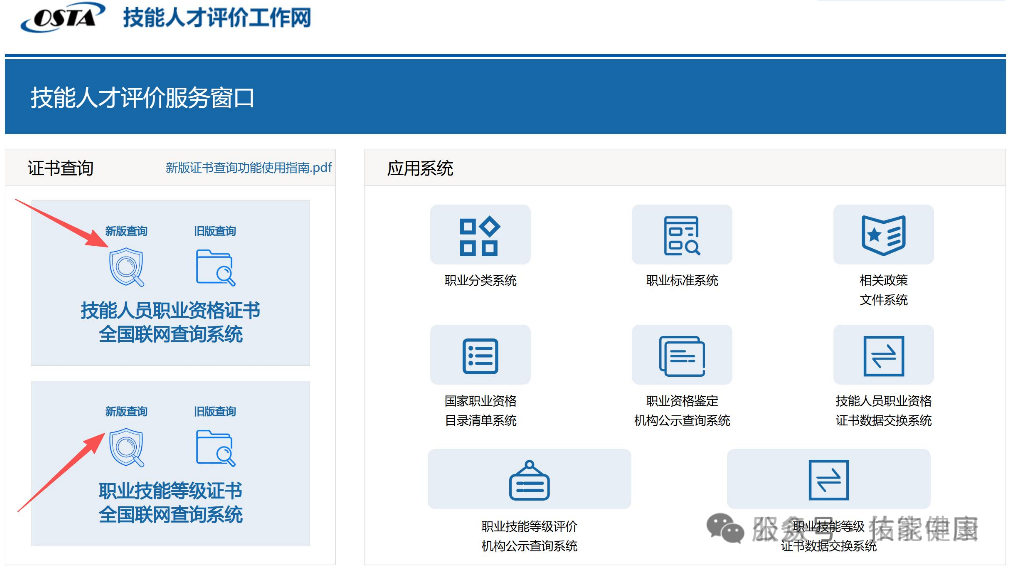Open the 职业分类系统 icon tile
The width and height of the screenshot is (1010, 569).
coord(480,236)
